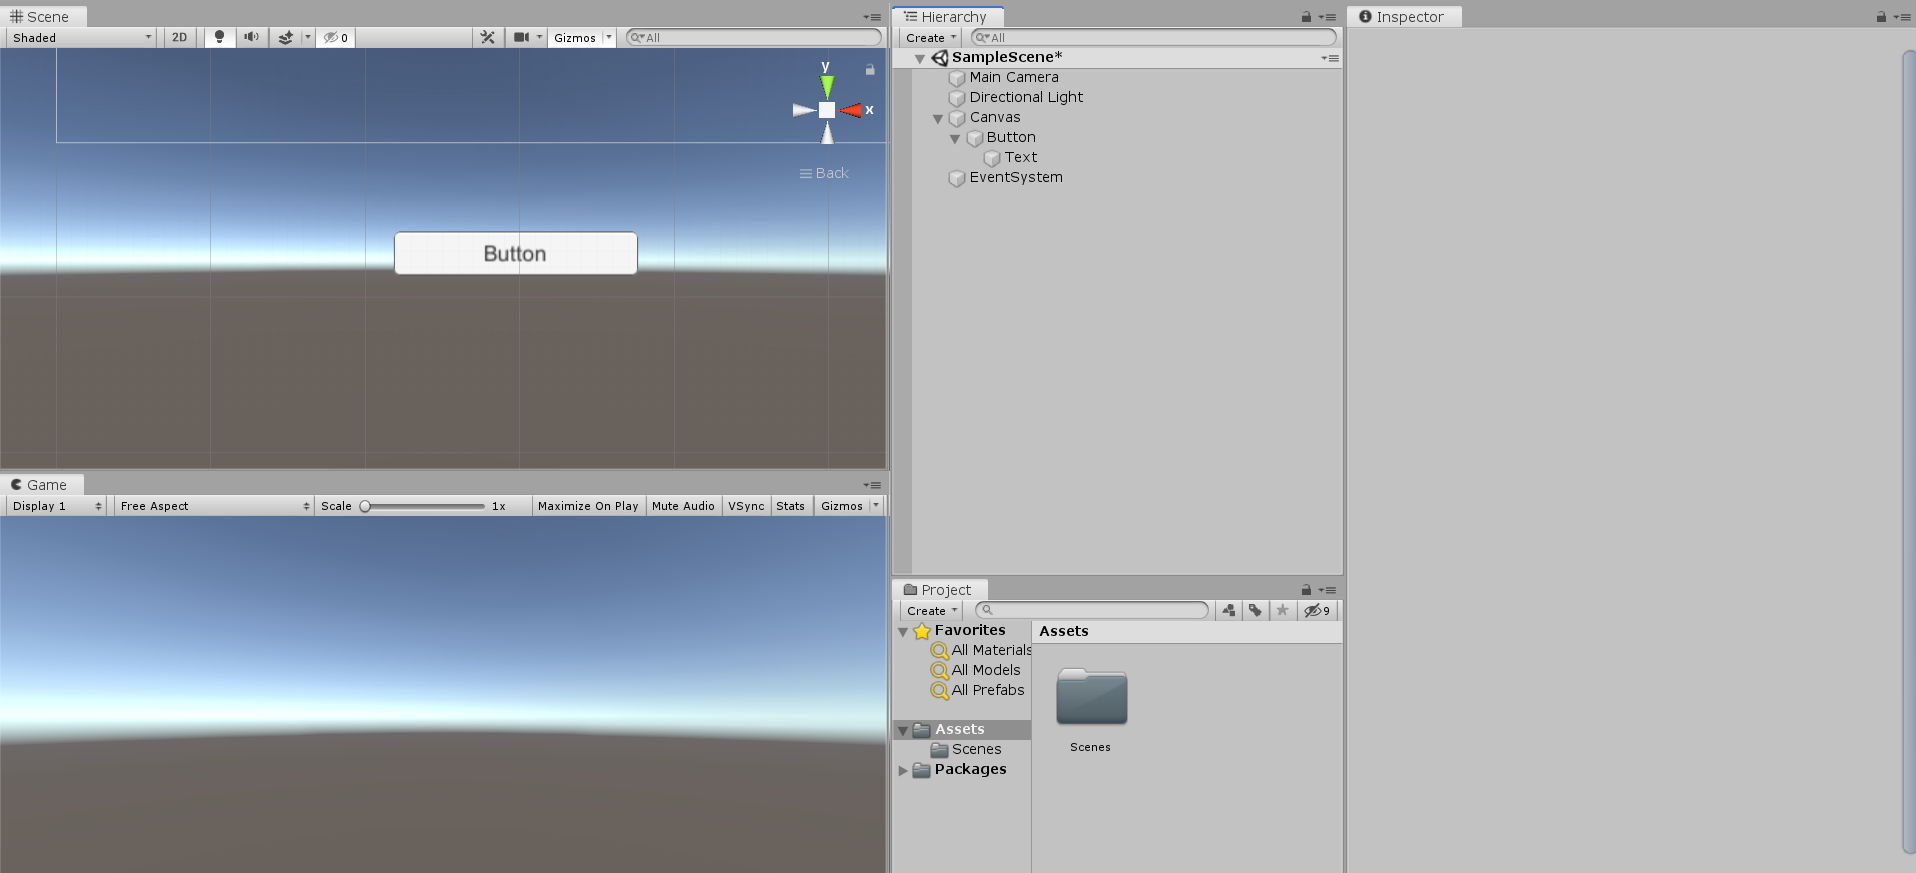The width and height of the screenshot is (1916, 873).
Task: Switch to the Hierarchy tab
Action: coord(946,17)
